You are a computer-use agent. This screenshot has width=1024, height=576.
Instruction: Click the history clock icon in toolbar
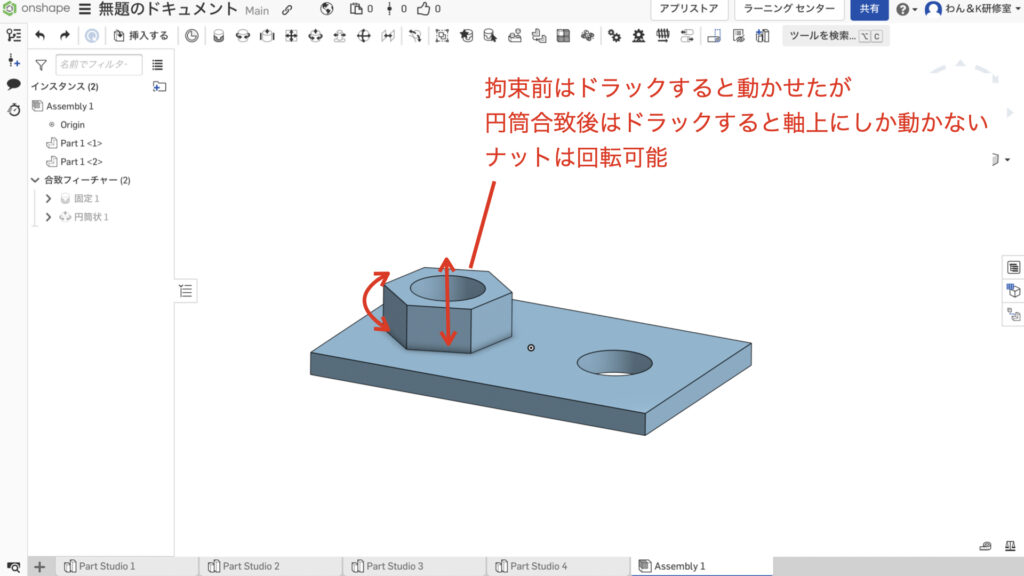191,36
